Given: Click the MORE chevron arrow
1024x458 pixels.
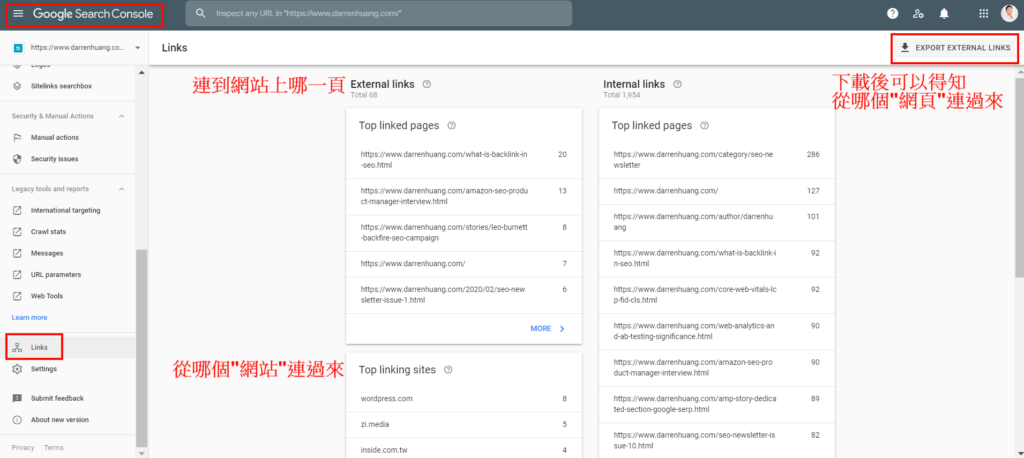Looking at the screenshot, I should click(x=562, y=329).
